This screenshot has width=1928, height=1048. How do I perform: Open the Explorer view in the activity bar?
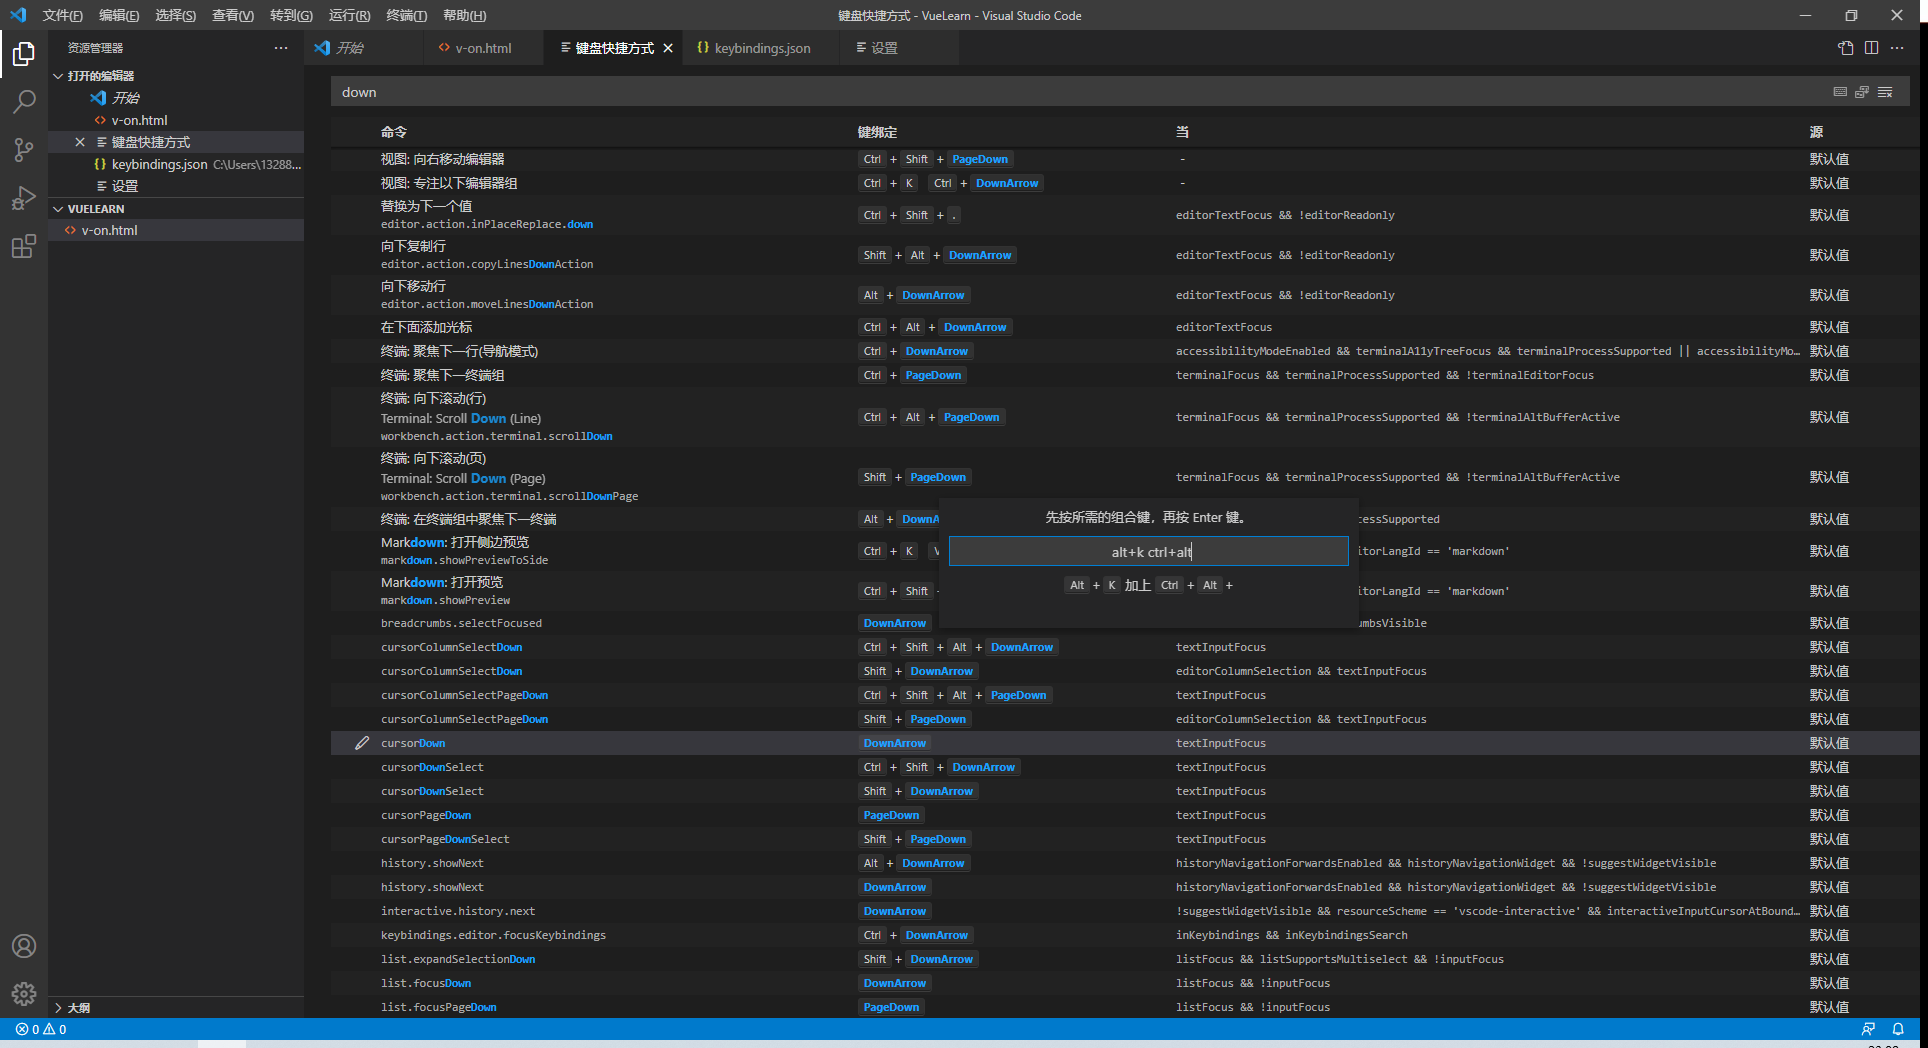24,55
